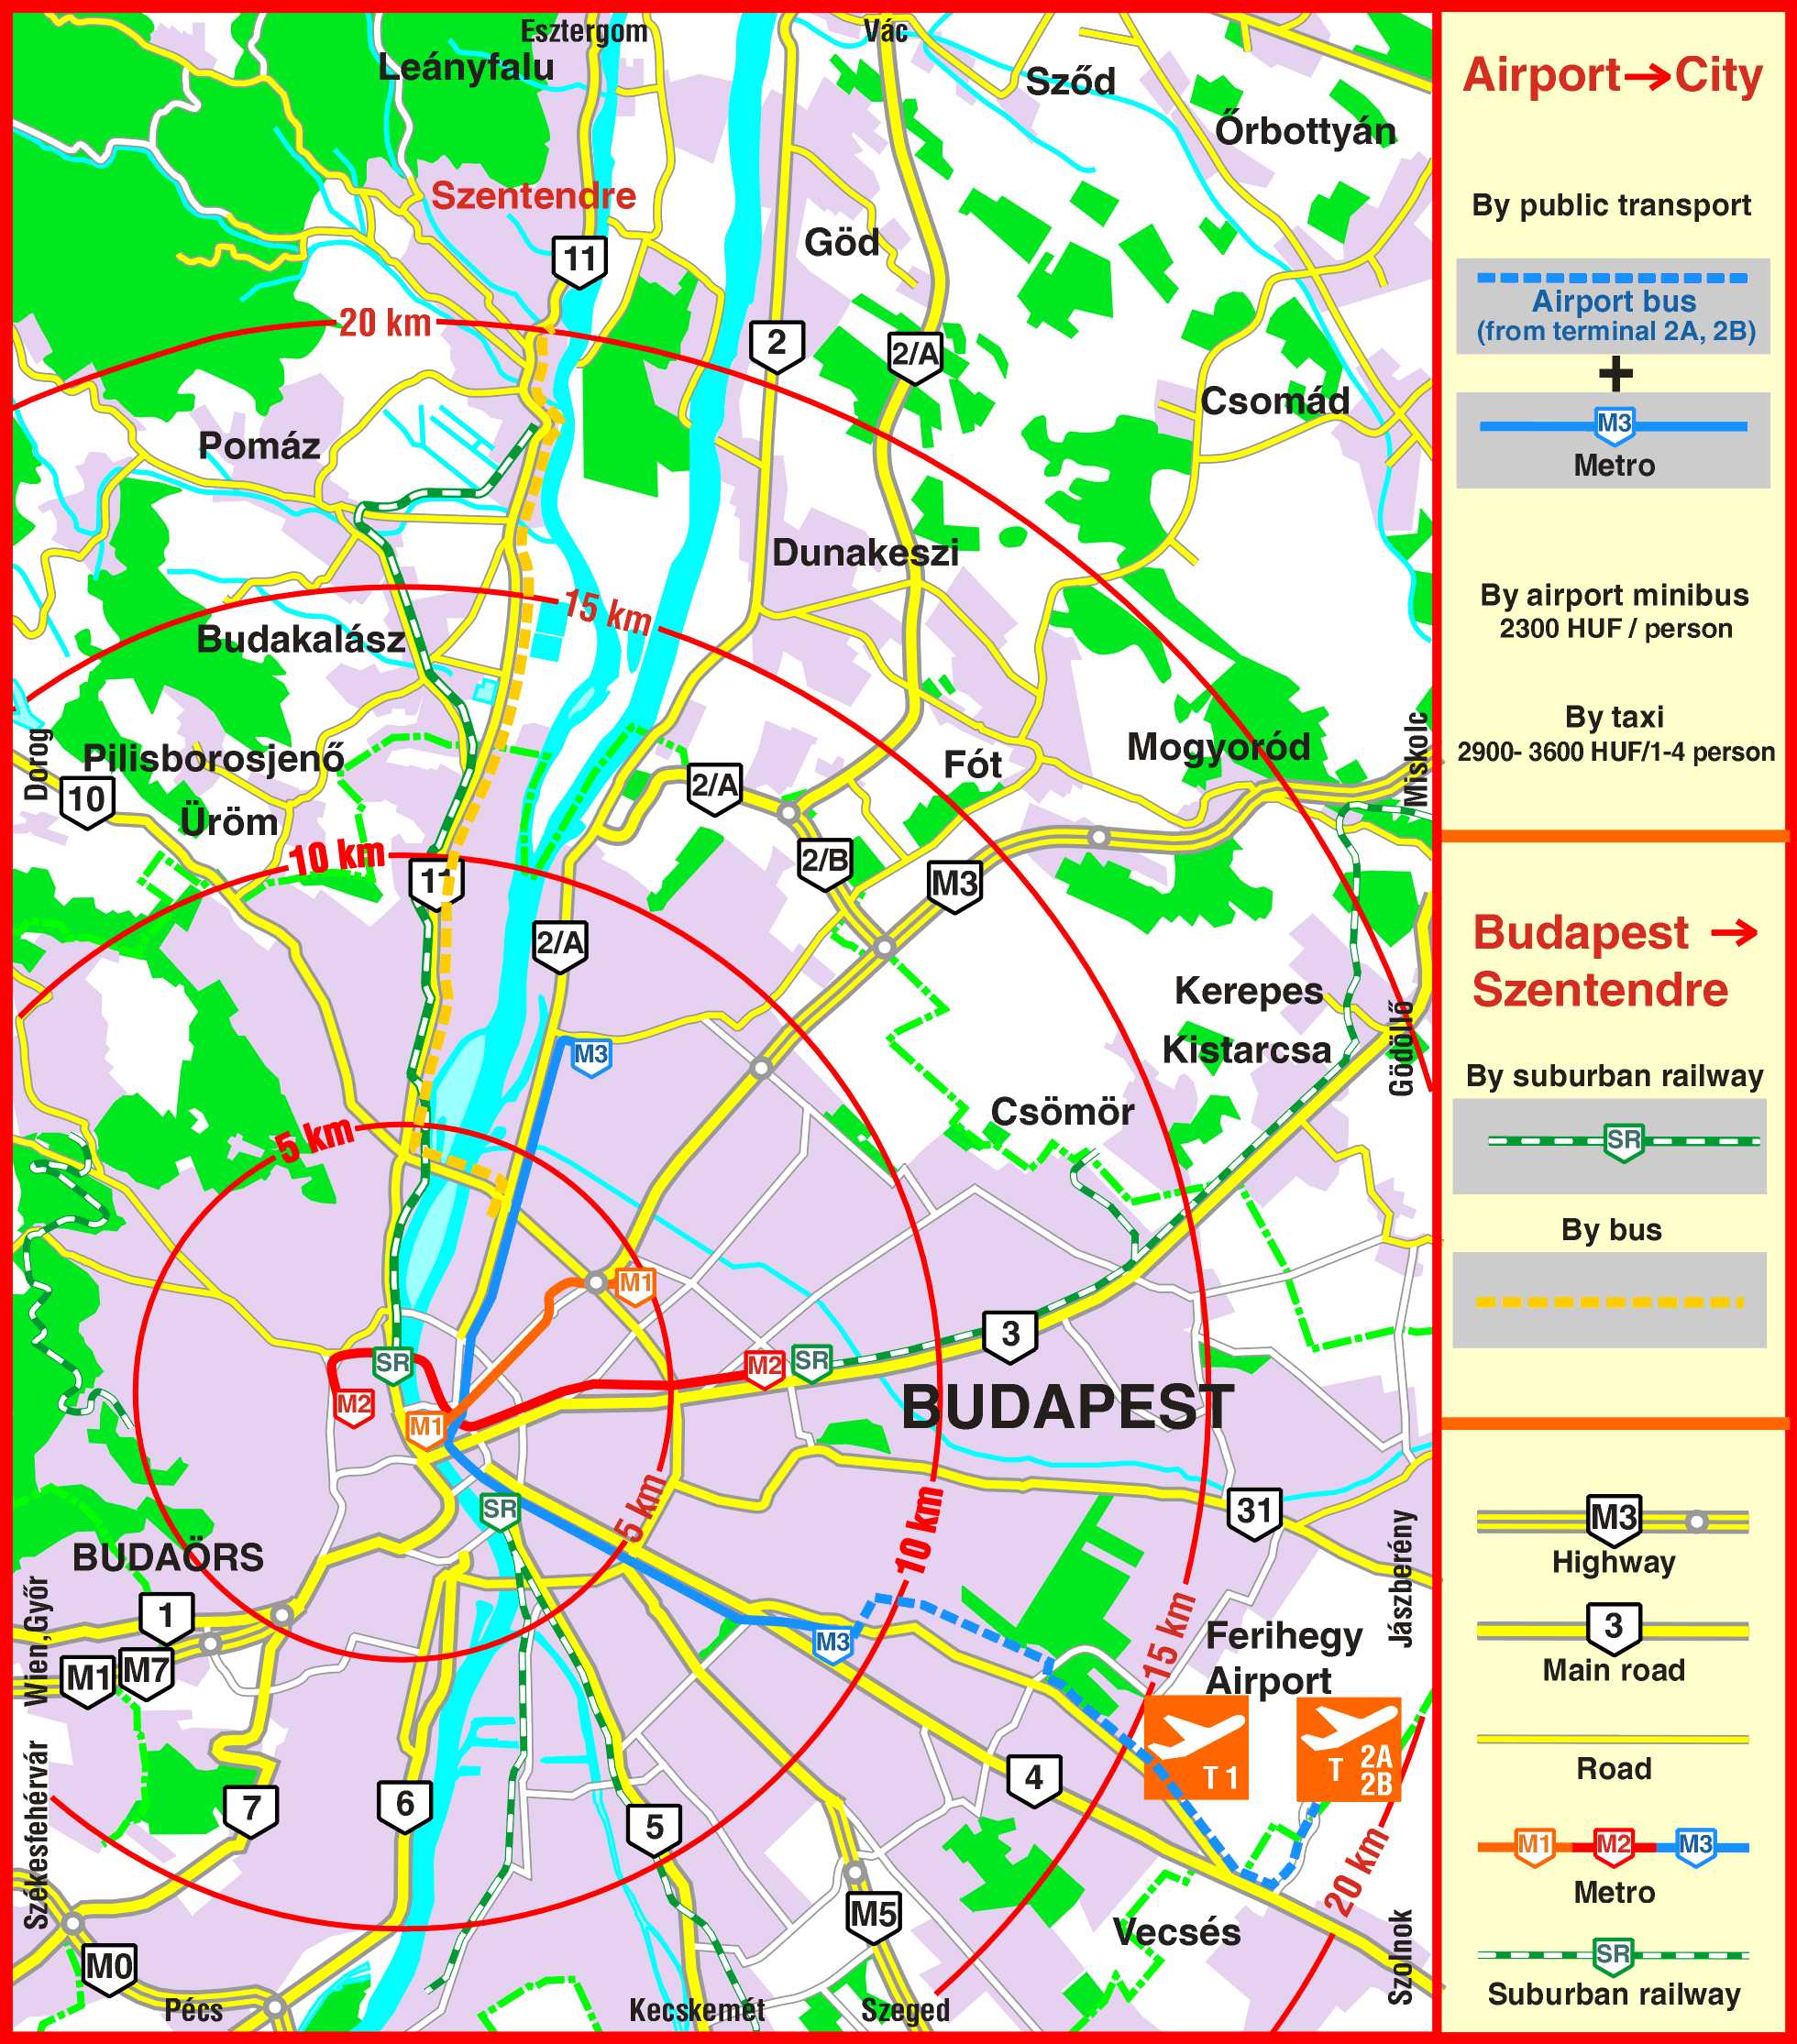
Task: Click the orange T1 airport terminal icon
Action: [x=1195, y=1747]
